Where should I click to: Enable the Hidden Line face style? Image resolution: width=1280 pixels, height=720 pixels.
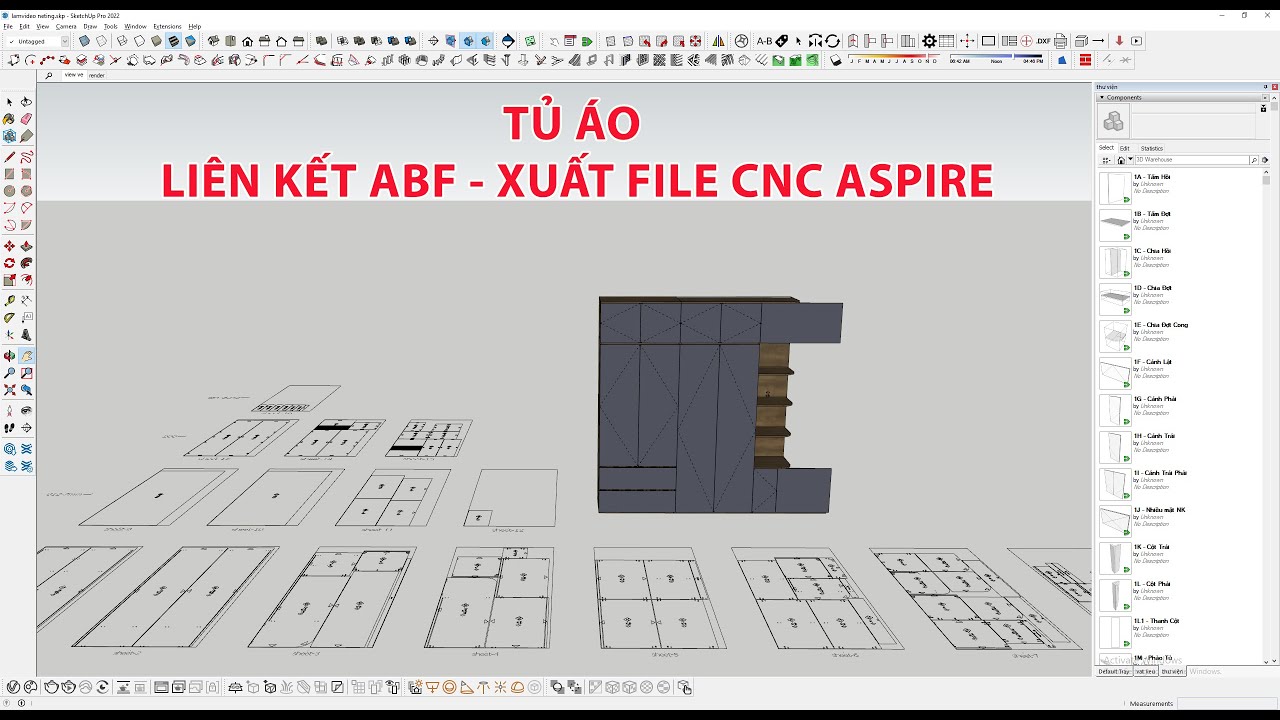pyautogui.click(x=139, y=41)
